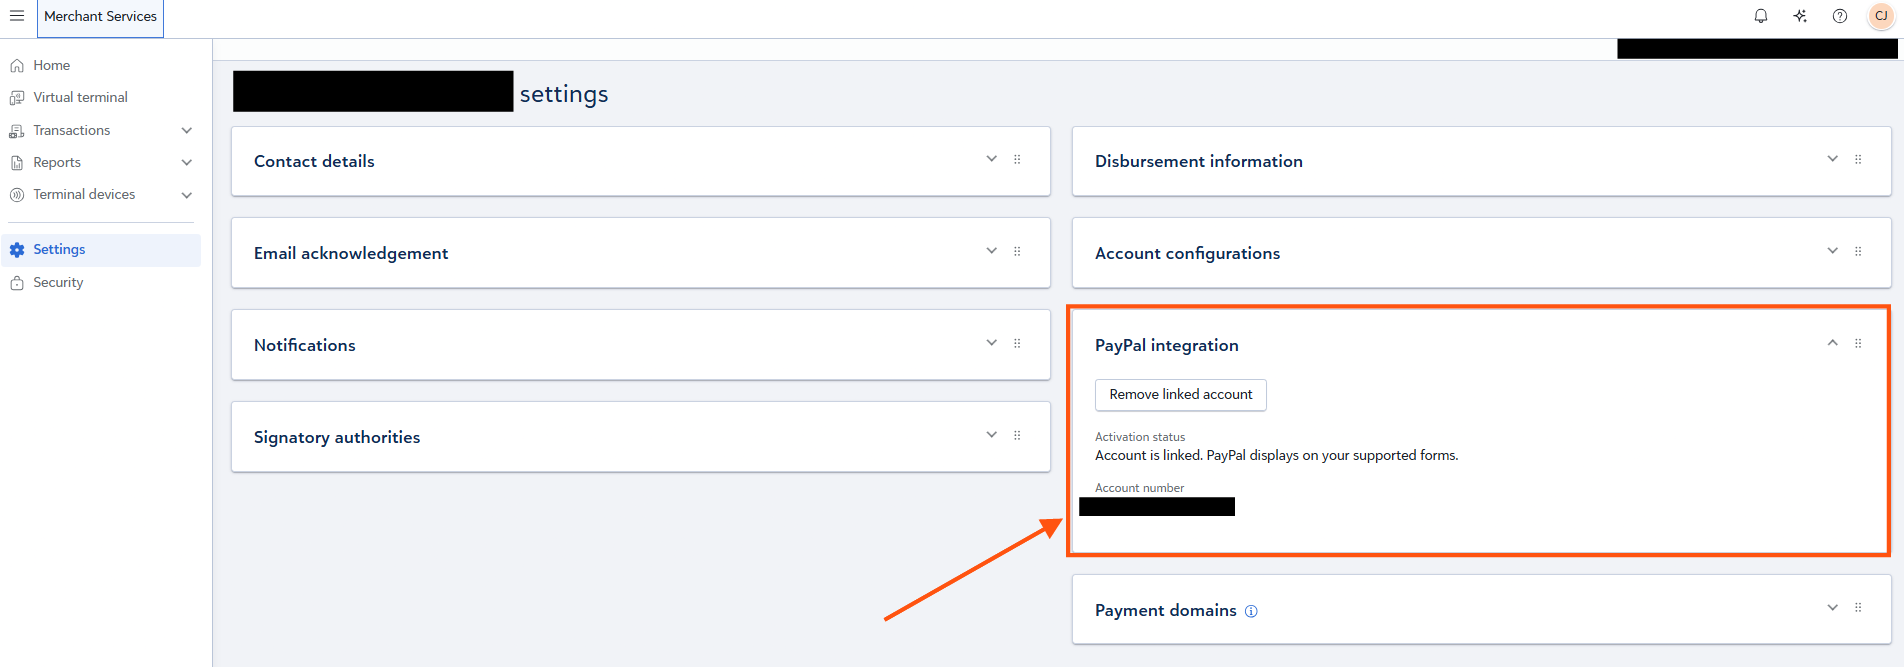Collapse the PayPal integration panel

pyautogui.click(x=1832, y=343)
